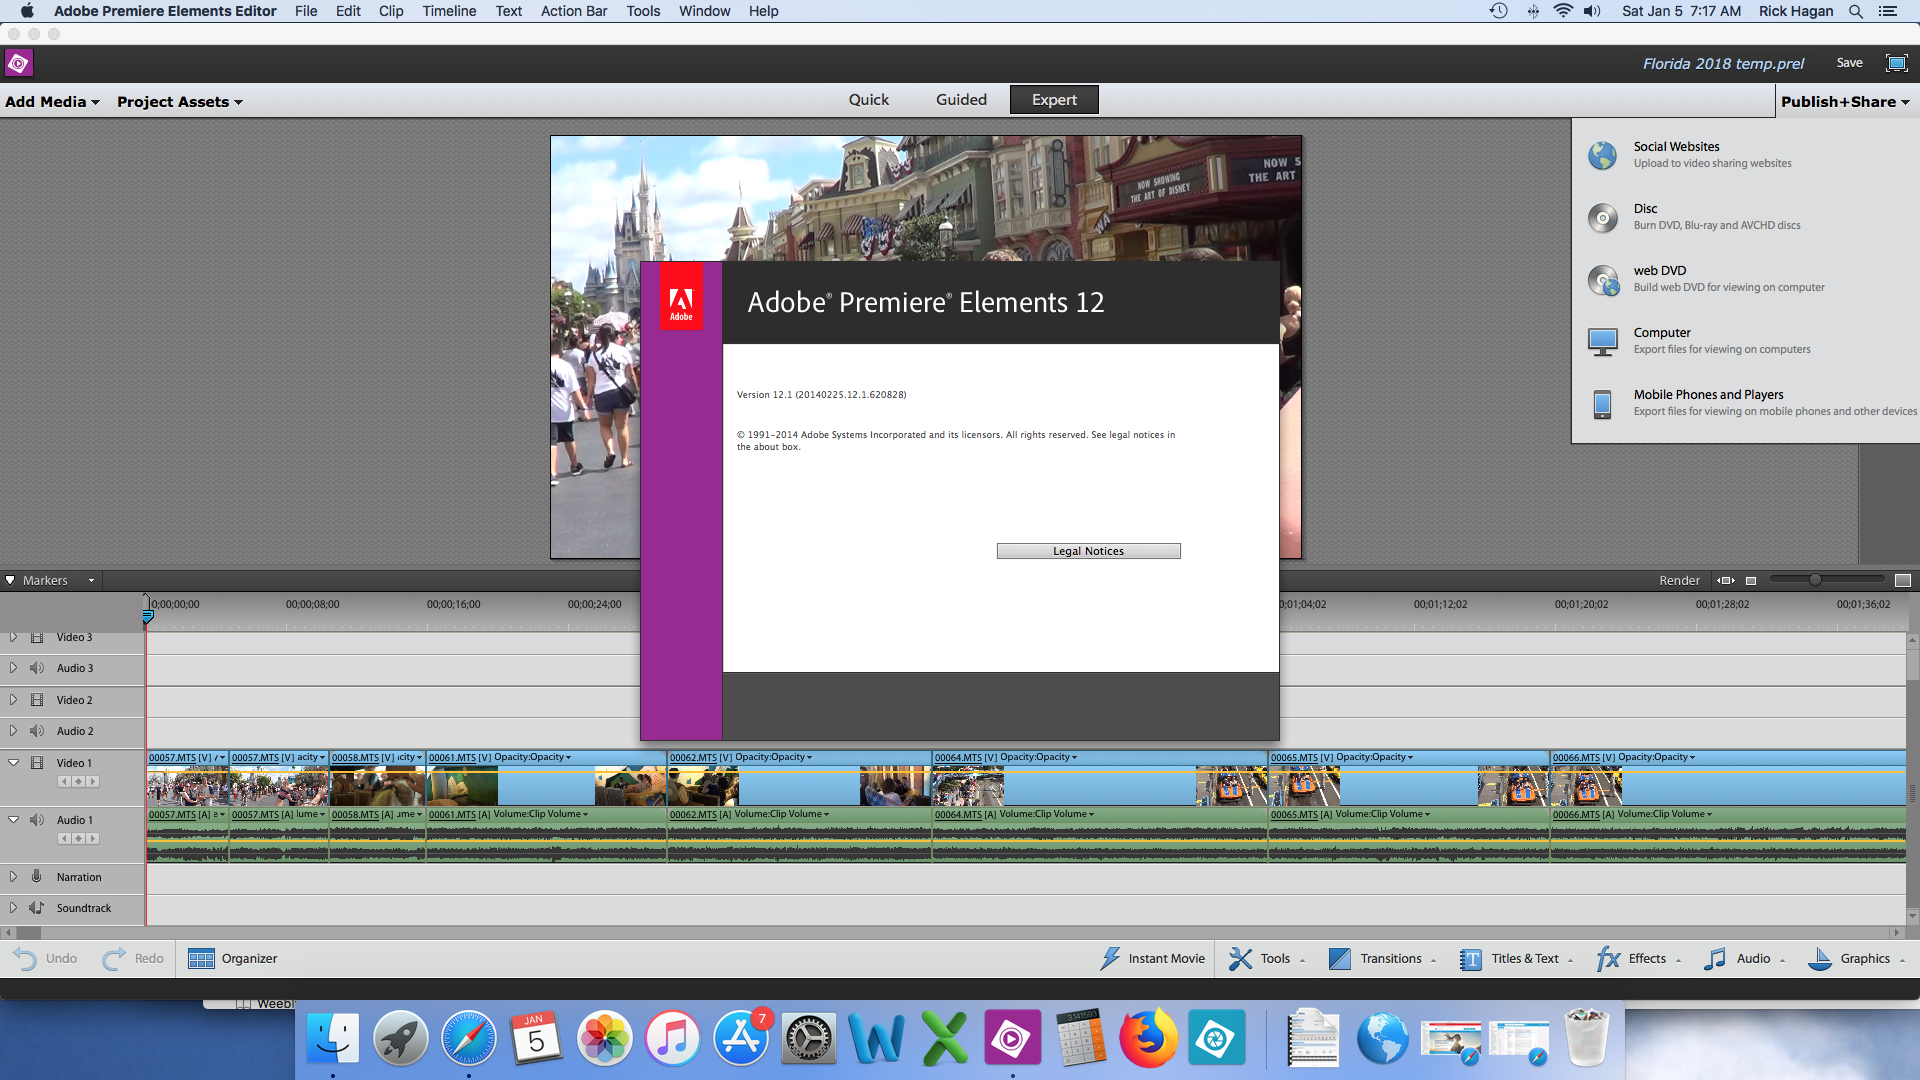Adjust the timeline zoom slider
The width and height of the screenshot is (1920, 1080).
1815,580
